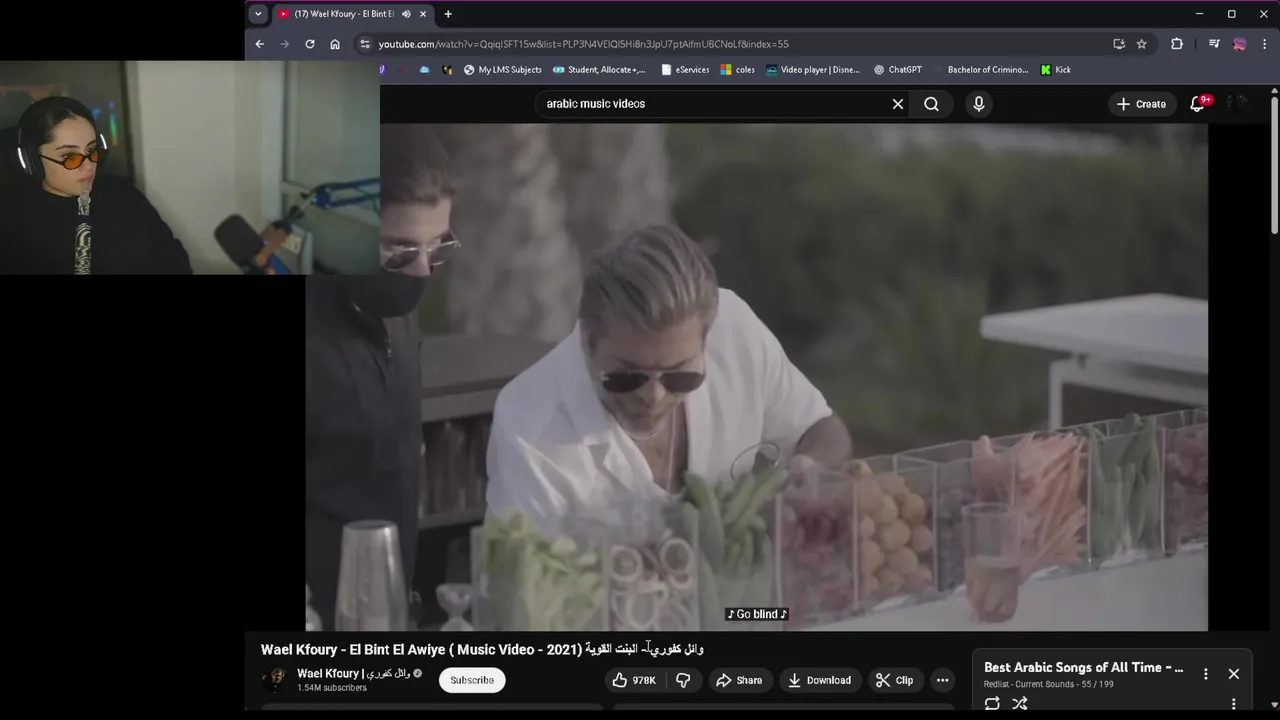Screen dimensions: 1280x720
Task: Open the Chrome three-dot menu
Action: [1265, 44]
